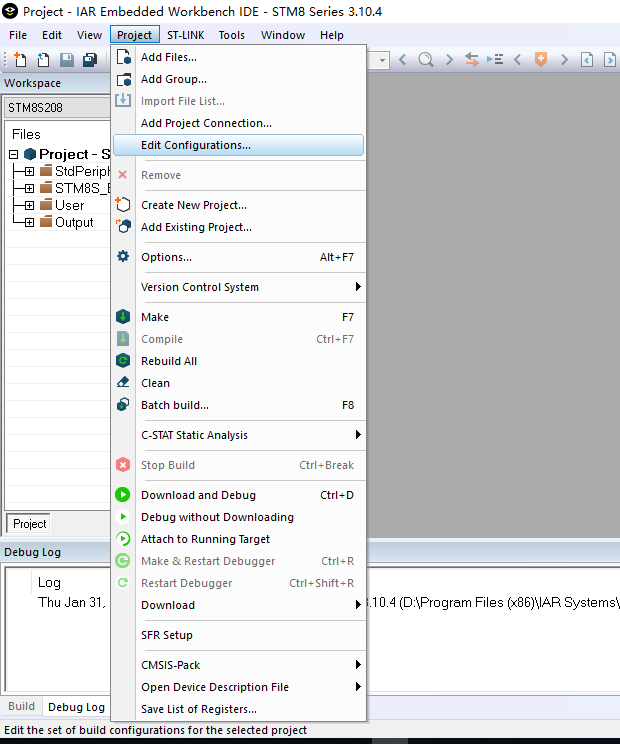Click the Make build icon in the menu
The image size is (620, 744).
[123, 316]
